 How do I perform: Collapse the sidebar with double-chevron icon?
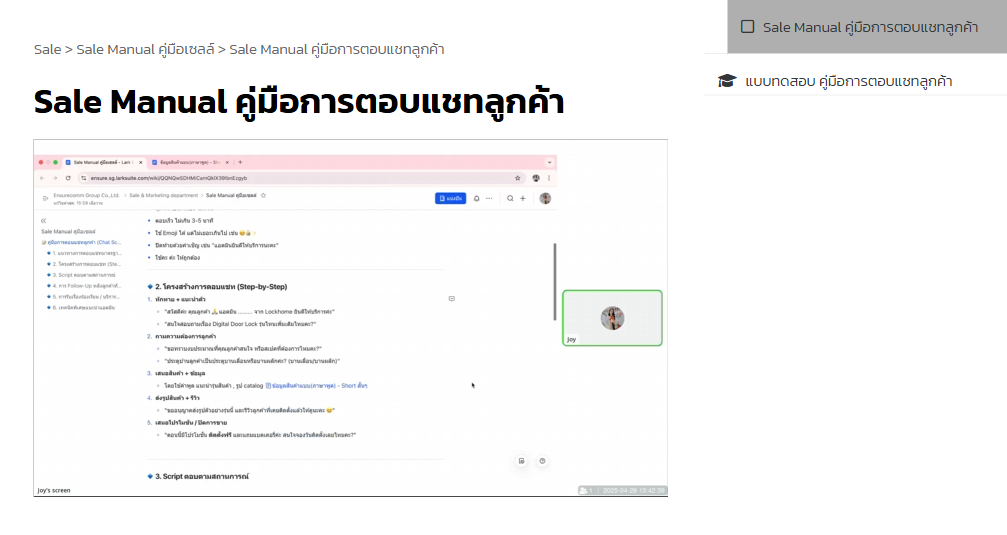click(43, 220)
